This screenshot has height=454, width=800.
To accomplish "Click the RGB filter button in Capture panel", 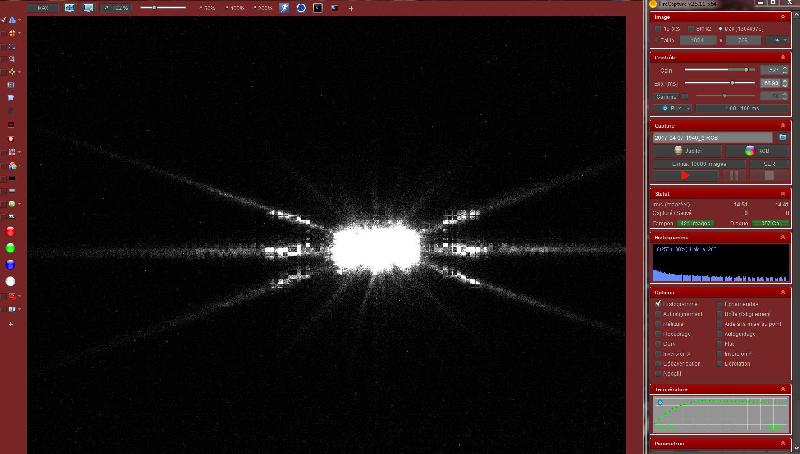I will [757, 151].
